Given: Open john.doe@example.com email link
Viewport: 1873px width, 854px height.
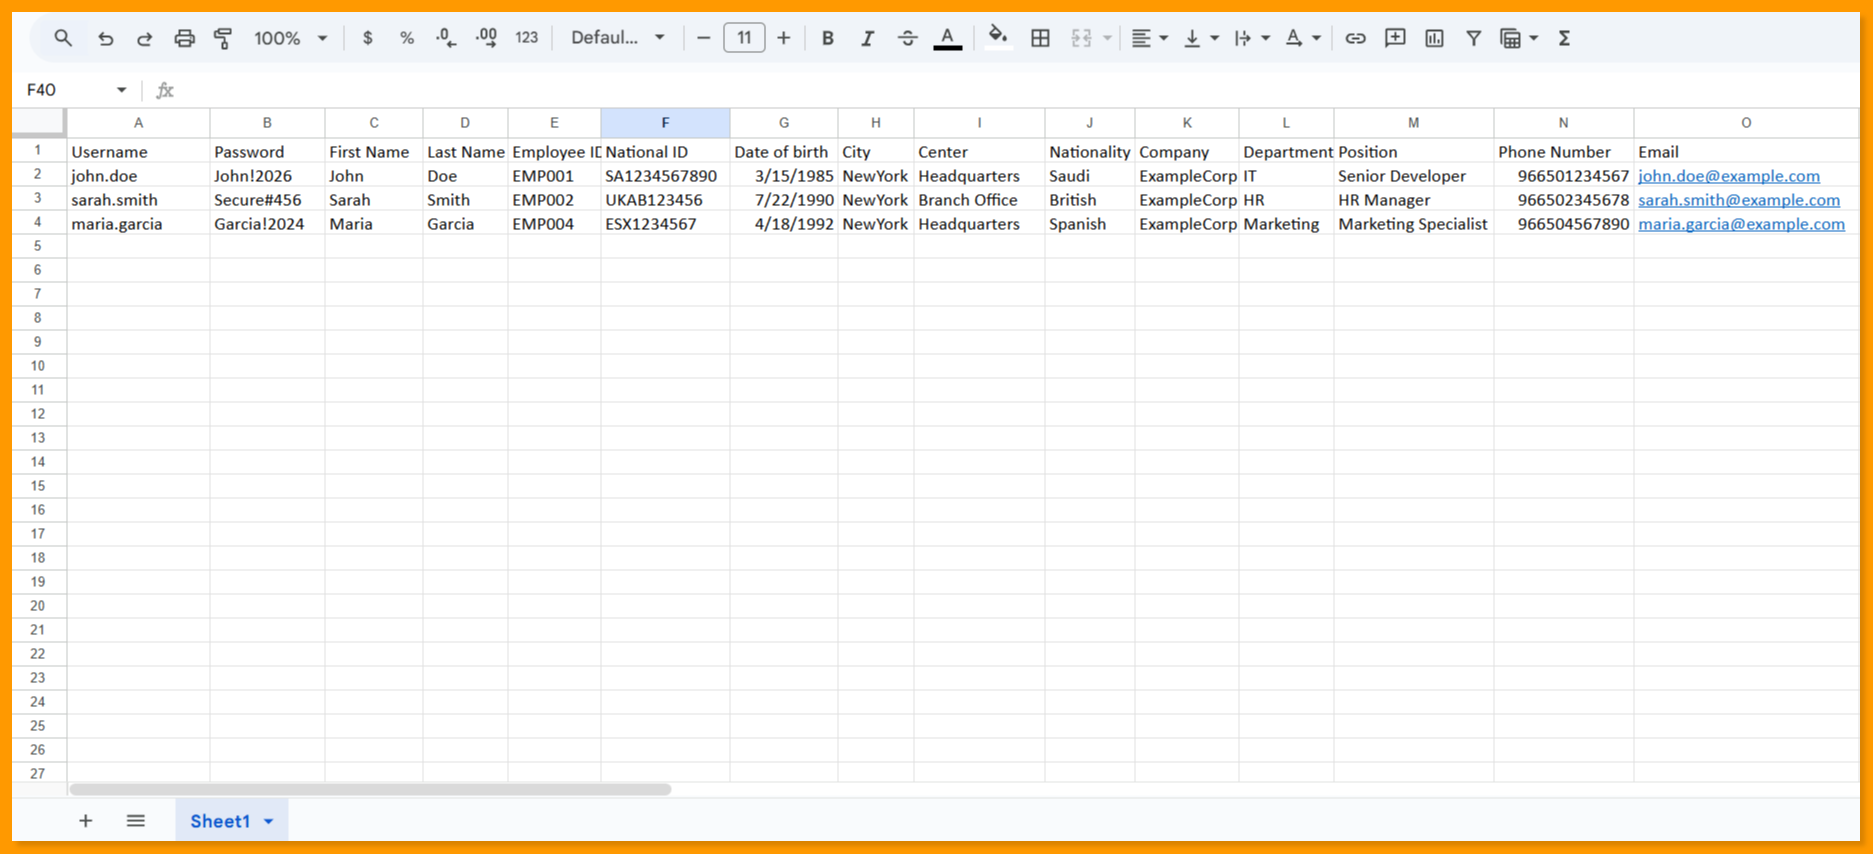Looking at the screenshot, I should click(x=1729, y=176).
